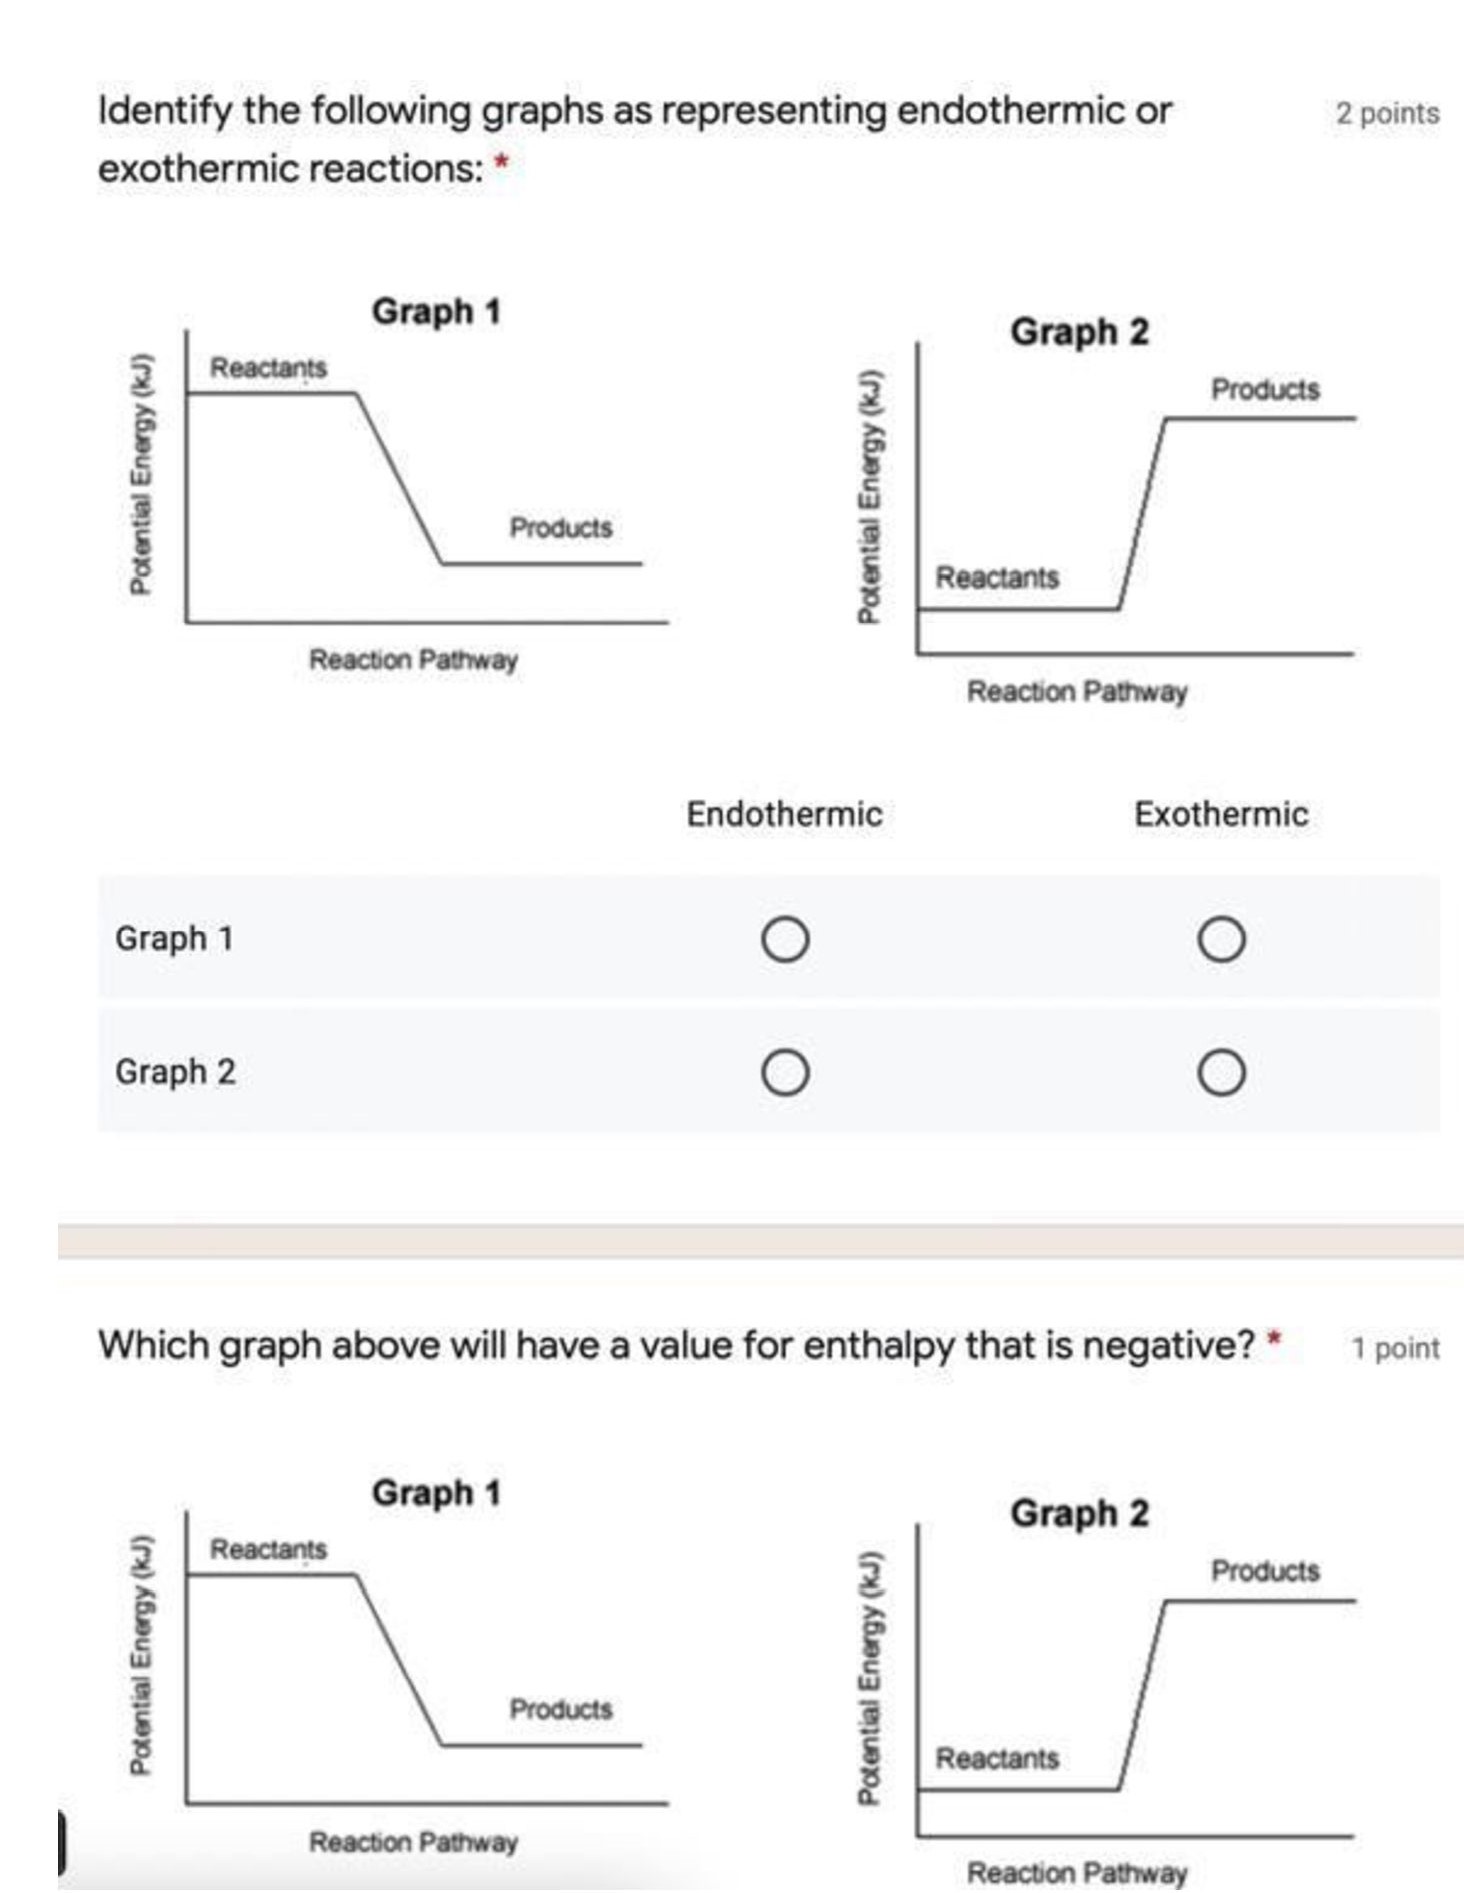Viewport: 1464px width, 1893px height.
Task: Click Graph 1 title under enthalpy question
Action: [x=436, y=1493]
